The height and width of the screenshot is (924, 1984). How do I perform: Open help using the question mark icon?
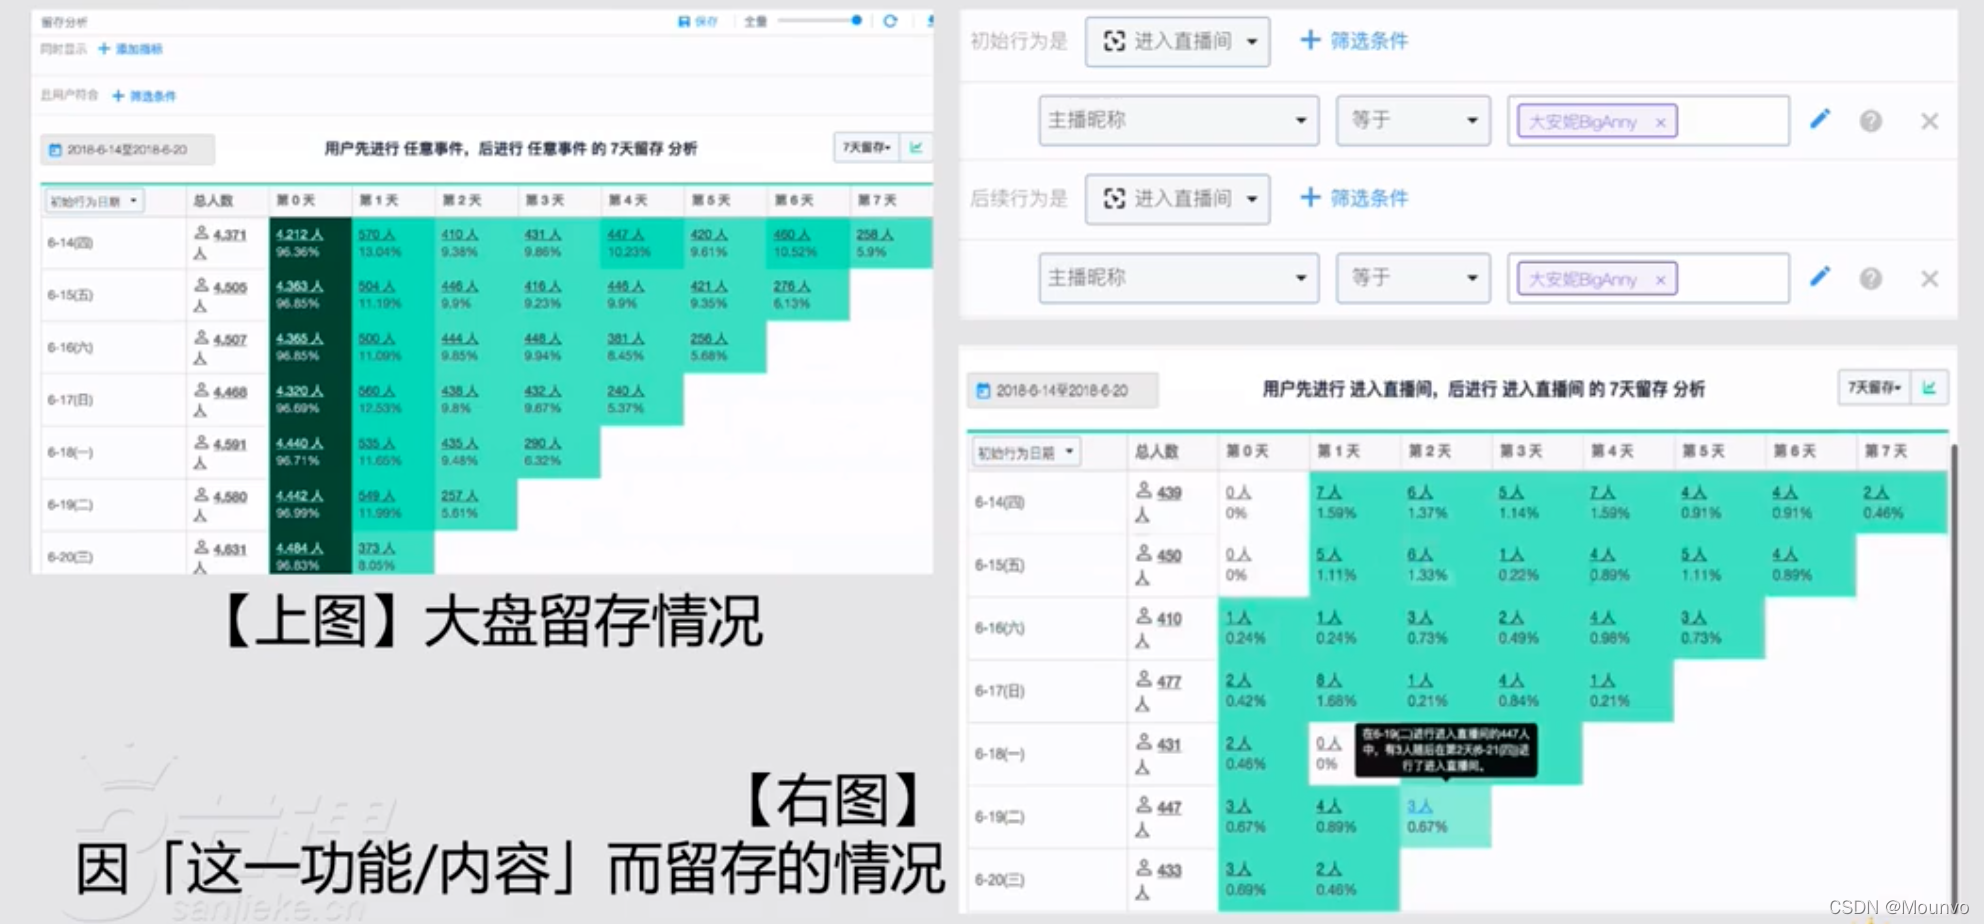tap(1872, 119)
